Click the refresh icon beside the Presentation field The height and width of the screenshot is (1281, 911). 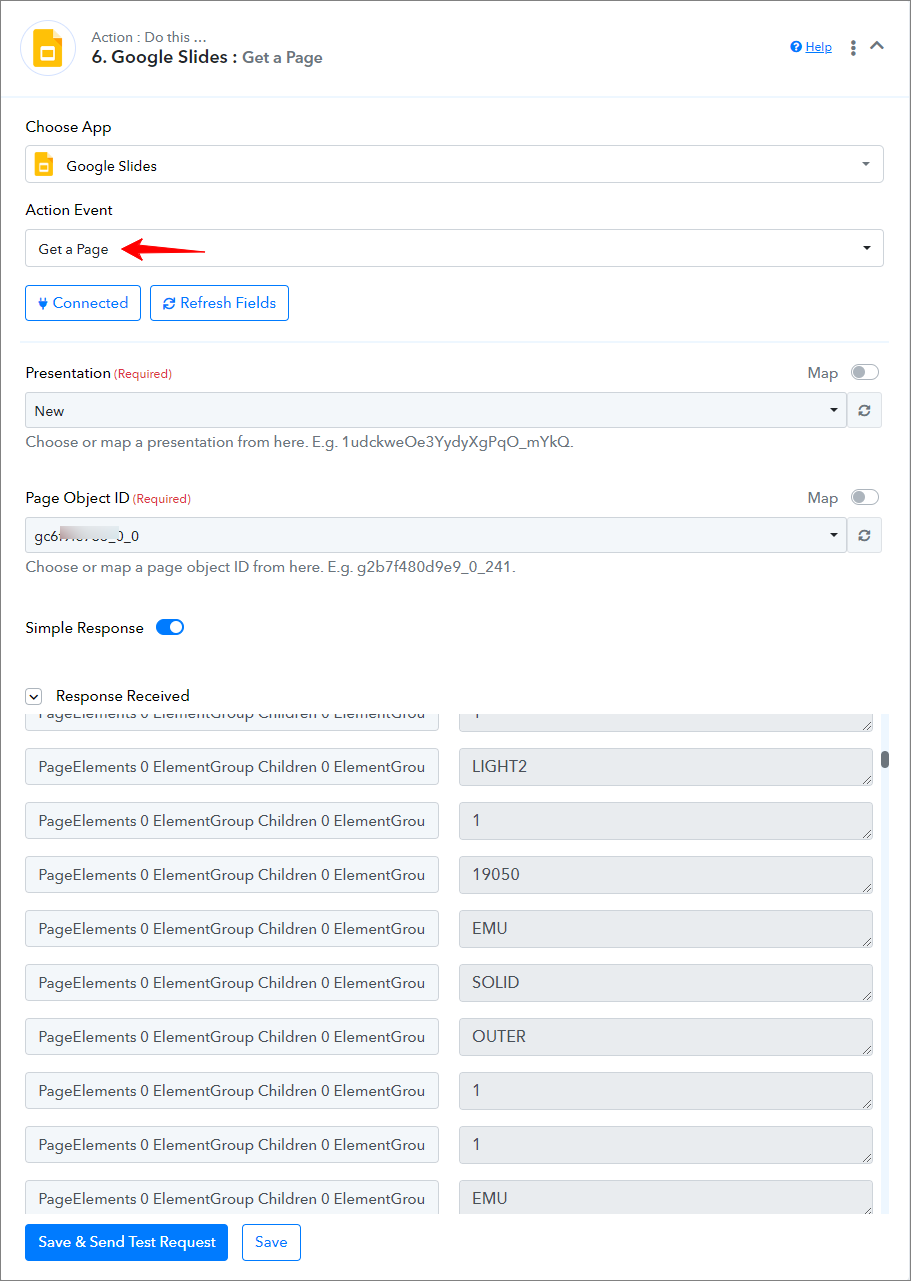864,410
